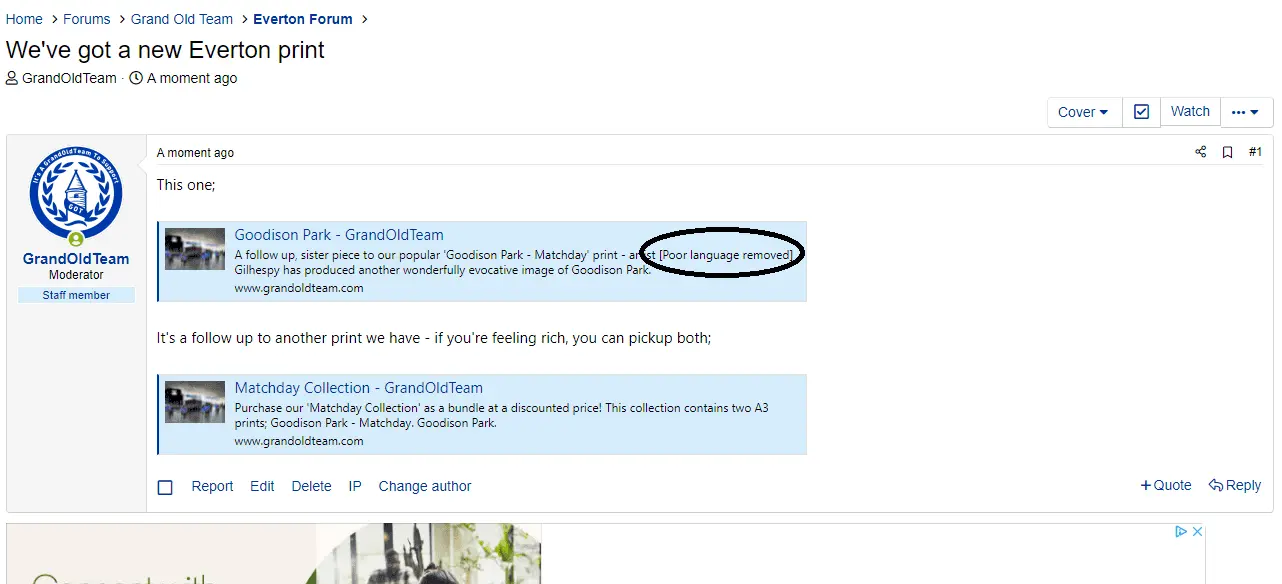Close the ad with the X icon
The image size is (1282, 584).
1196,532
